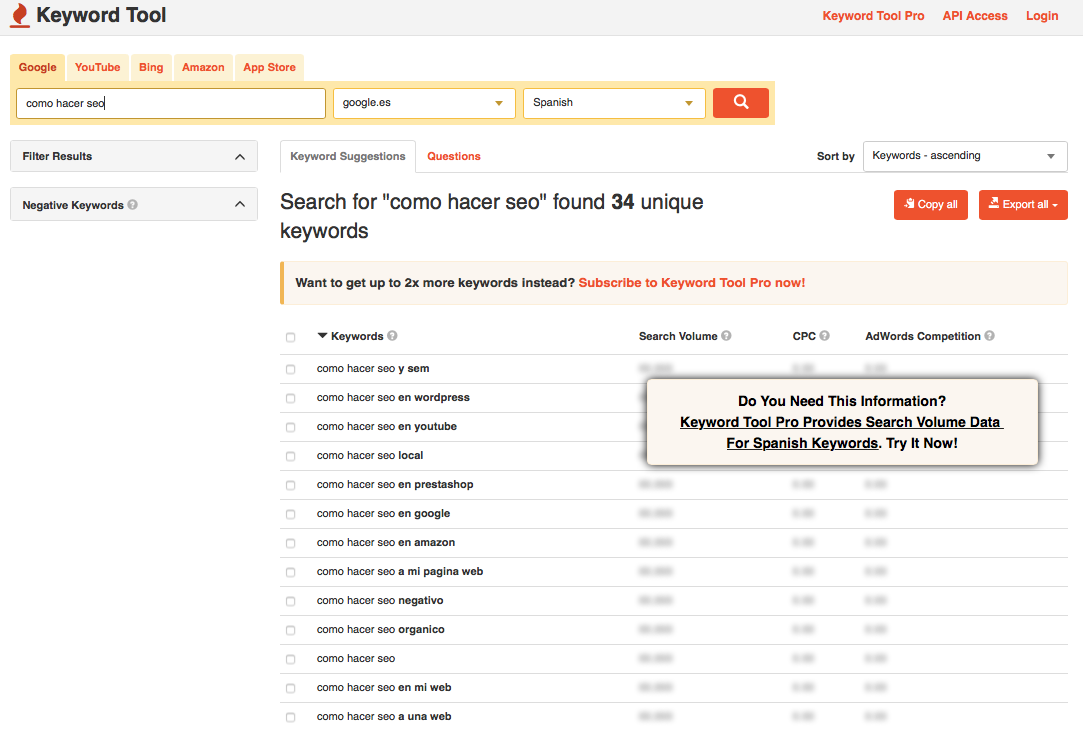Click popup link about Search Volume Data
This screenshot has width=1083, height=729.
click(x=841, y=433)
